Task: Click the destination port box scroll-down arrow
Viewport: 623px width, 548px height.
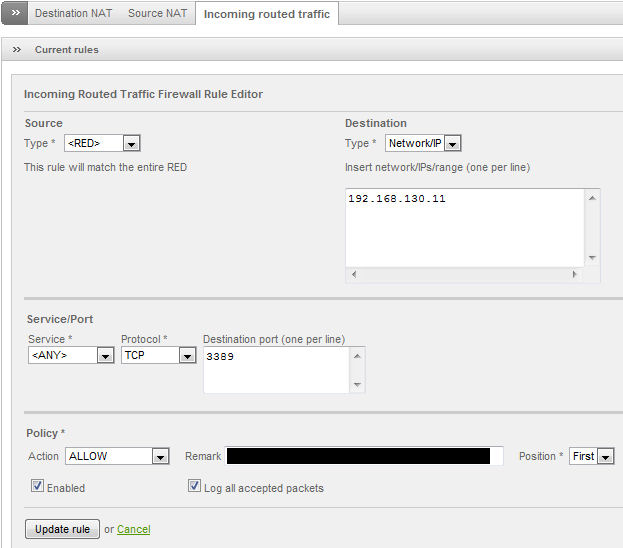Action: pyautogui.click(x=358, y=385)
